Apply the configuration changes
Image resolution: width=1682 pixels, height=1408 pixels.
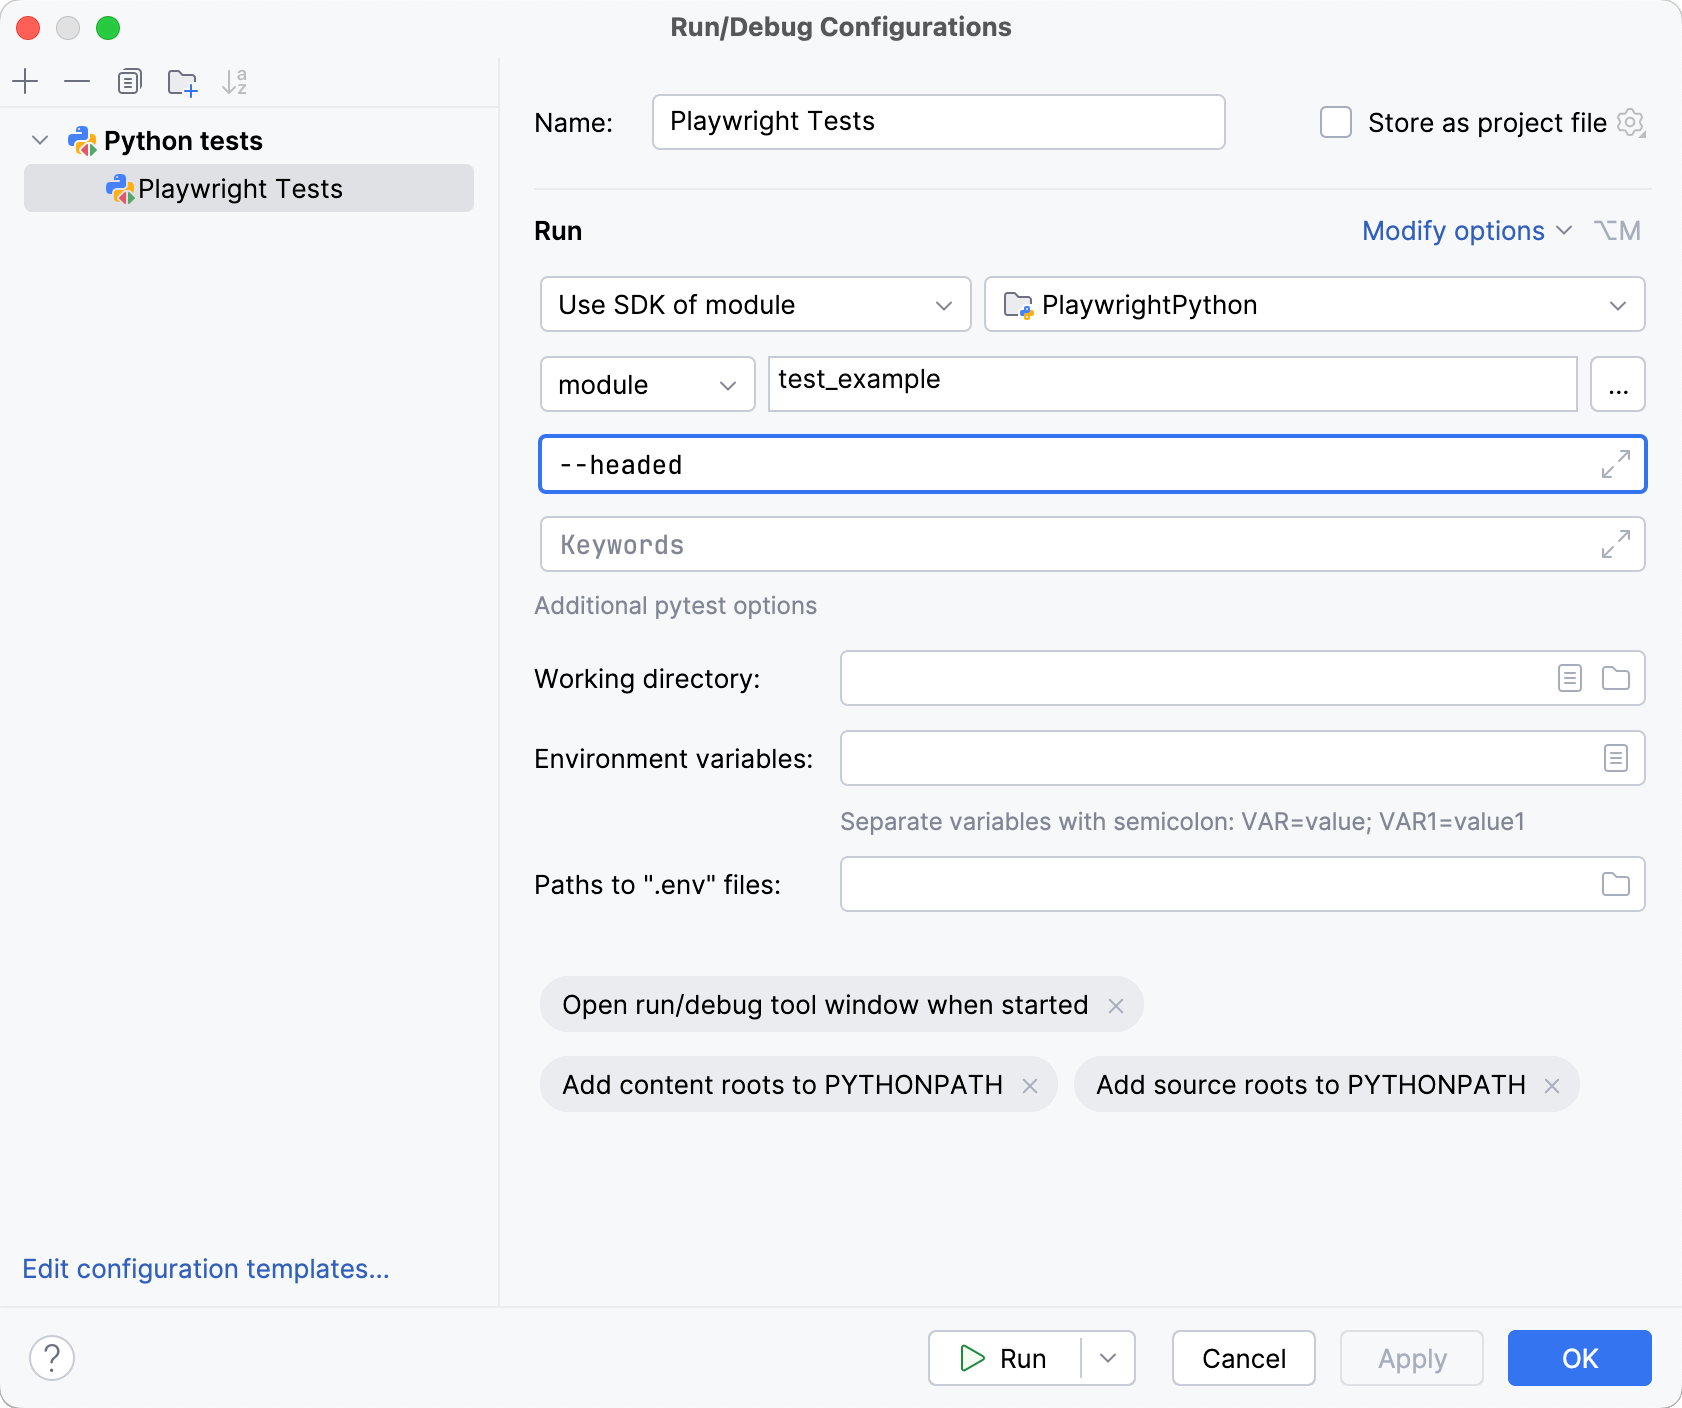[1413, 1358]
